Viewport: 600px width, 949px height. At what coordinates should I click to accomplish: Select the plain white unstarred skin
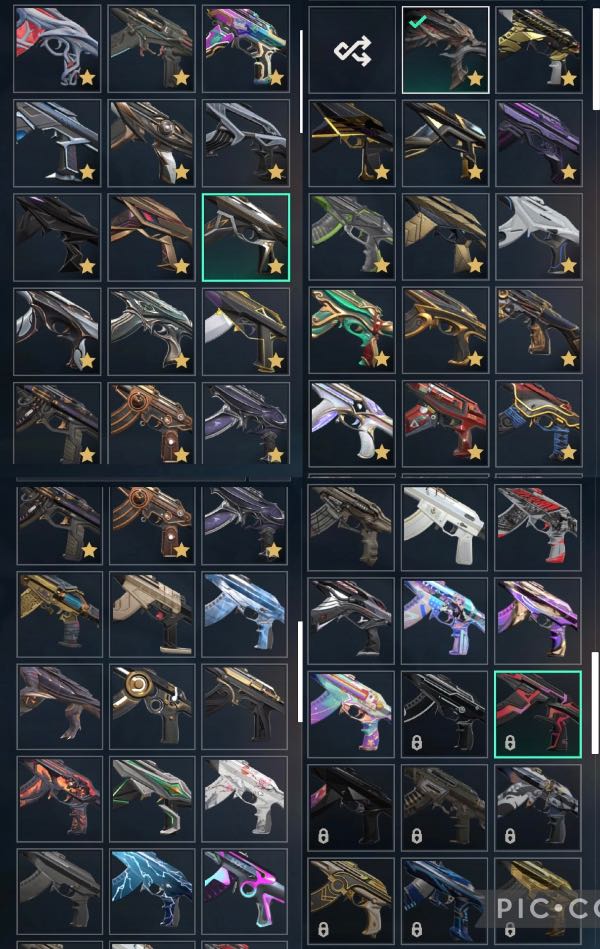445,528
